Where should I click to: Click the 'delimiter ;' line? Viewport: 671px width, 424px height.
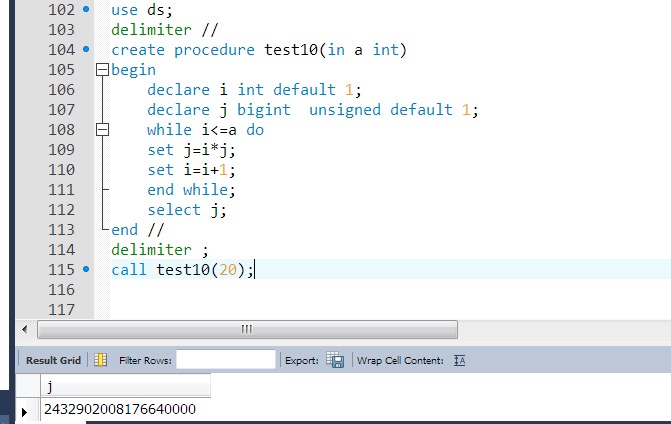[160, 250]
